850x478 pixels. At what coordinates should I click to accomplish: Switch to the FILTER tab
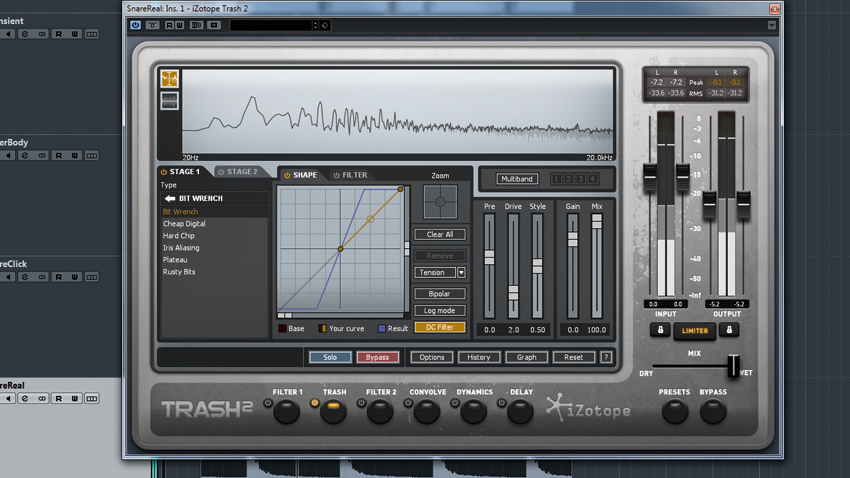click(x=350, y=175)
